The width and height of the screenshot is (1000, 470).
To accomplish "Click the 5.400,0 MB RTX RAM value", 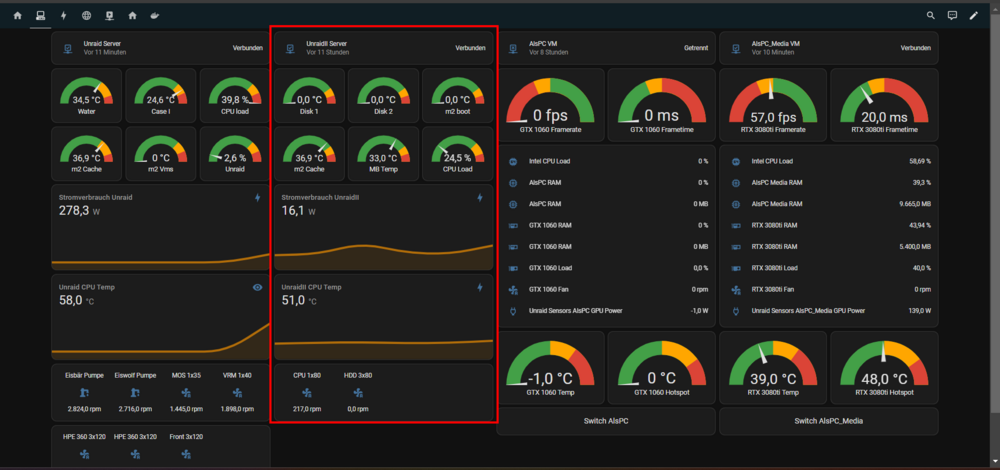I will pos(915,247).
